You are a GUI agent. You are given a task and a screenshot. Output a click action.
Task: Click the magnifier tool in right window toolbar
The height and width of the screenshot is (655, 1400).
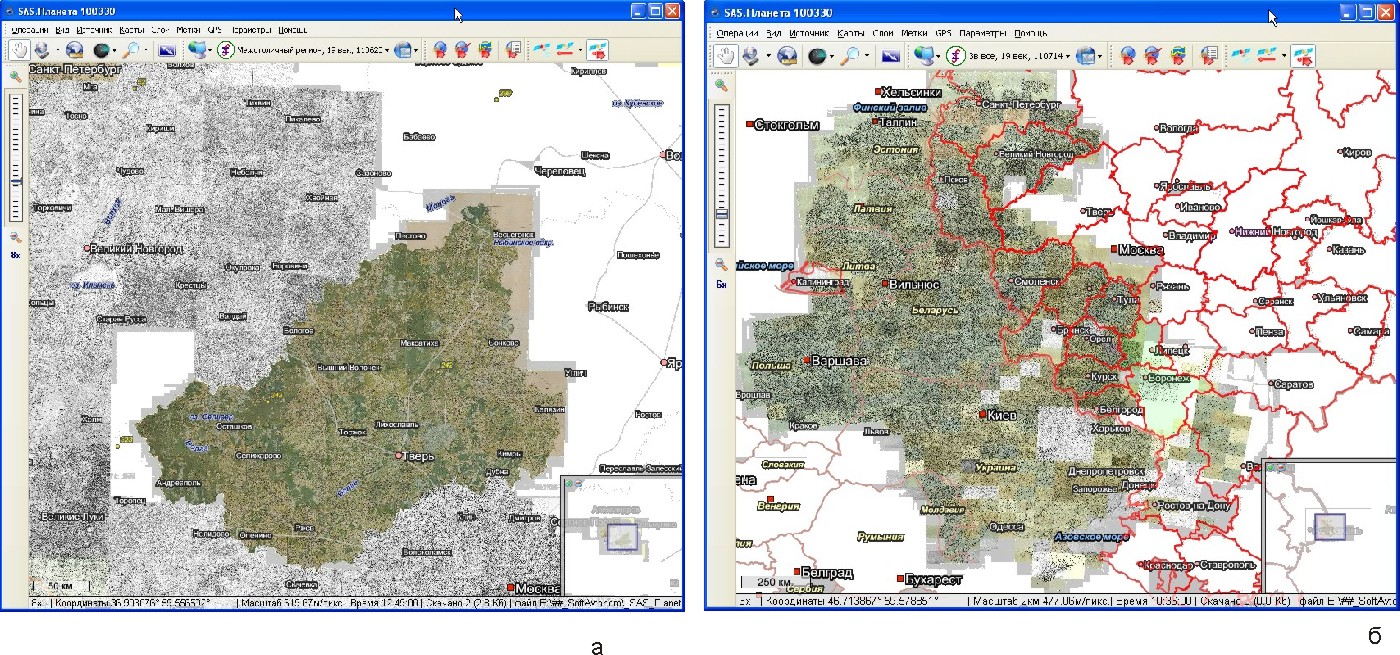852,56
